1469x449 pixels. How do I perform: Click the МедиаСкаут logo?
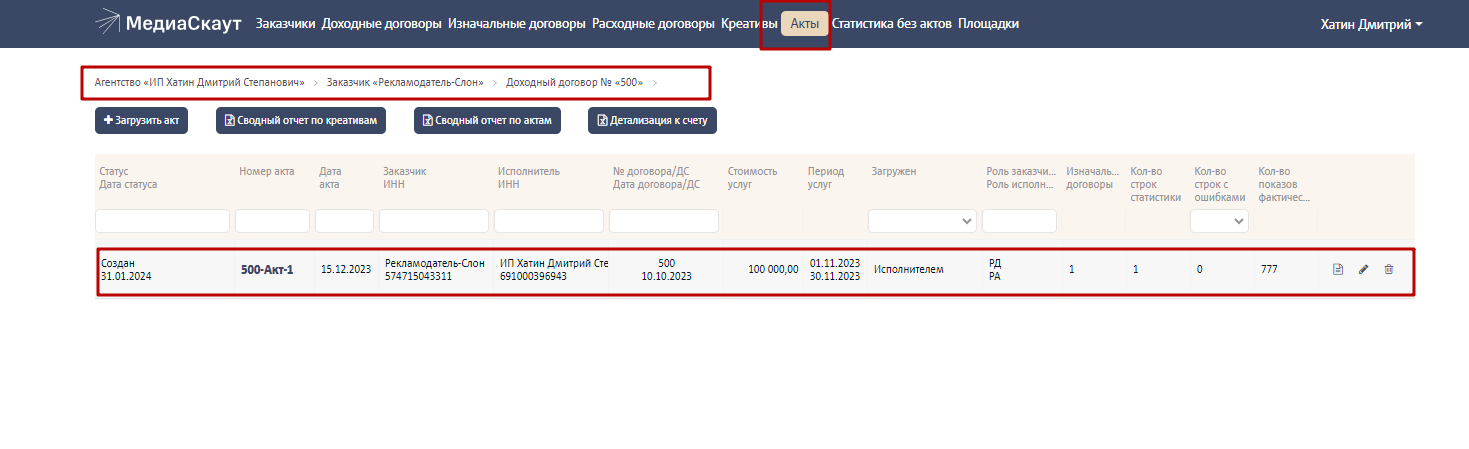click(168, 23)
